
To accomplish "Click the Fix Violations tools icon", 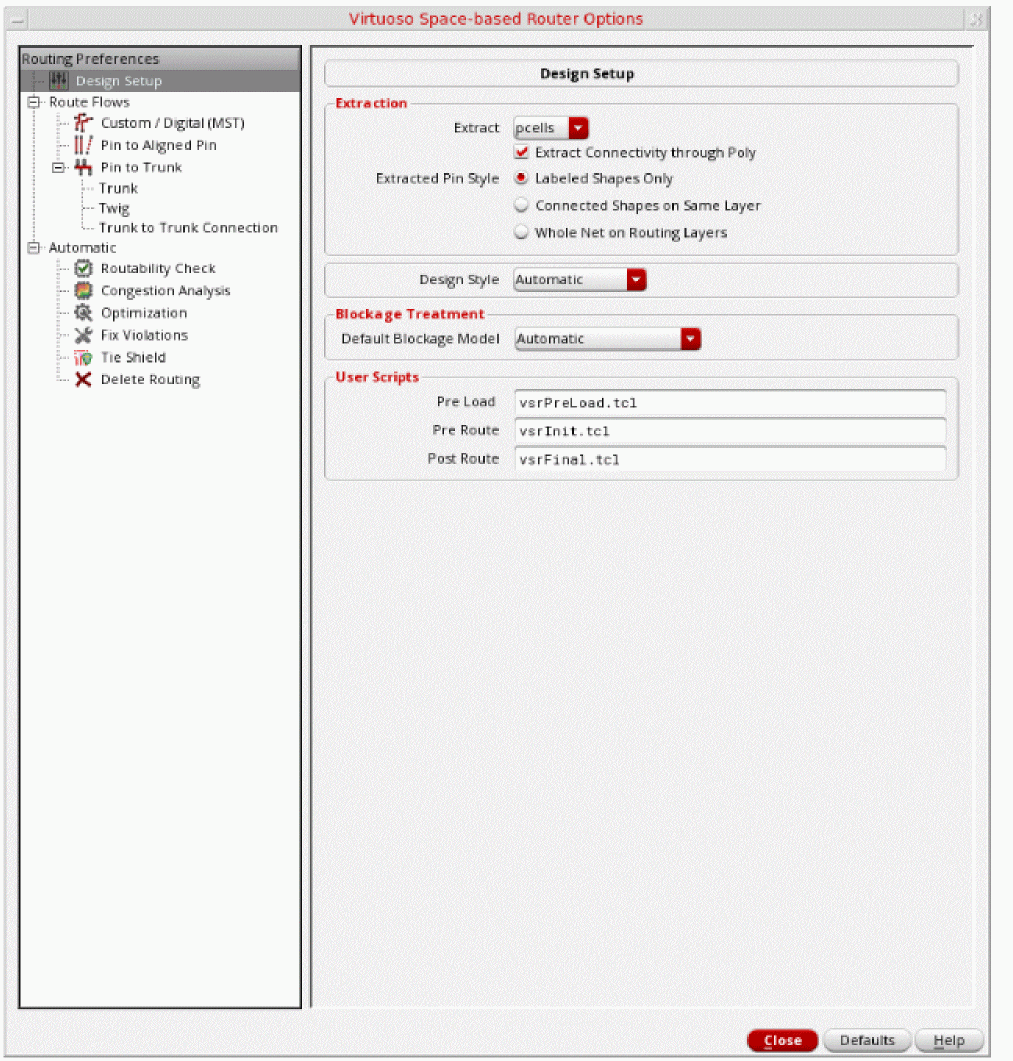I will pos(83,335).
